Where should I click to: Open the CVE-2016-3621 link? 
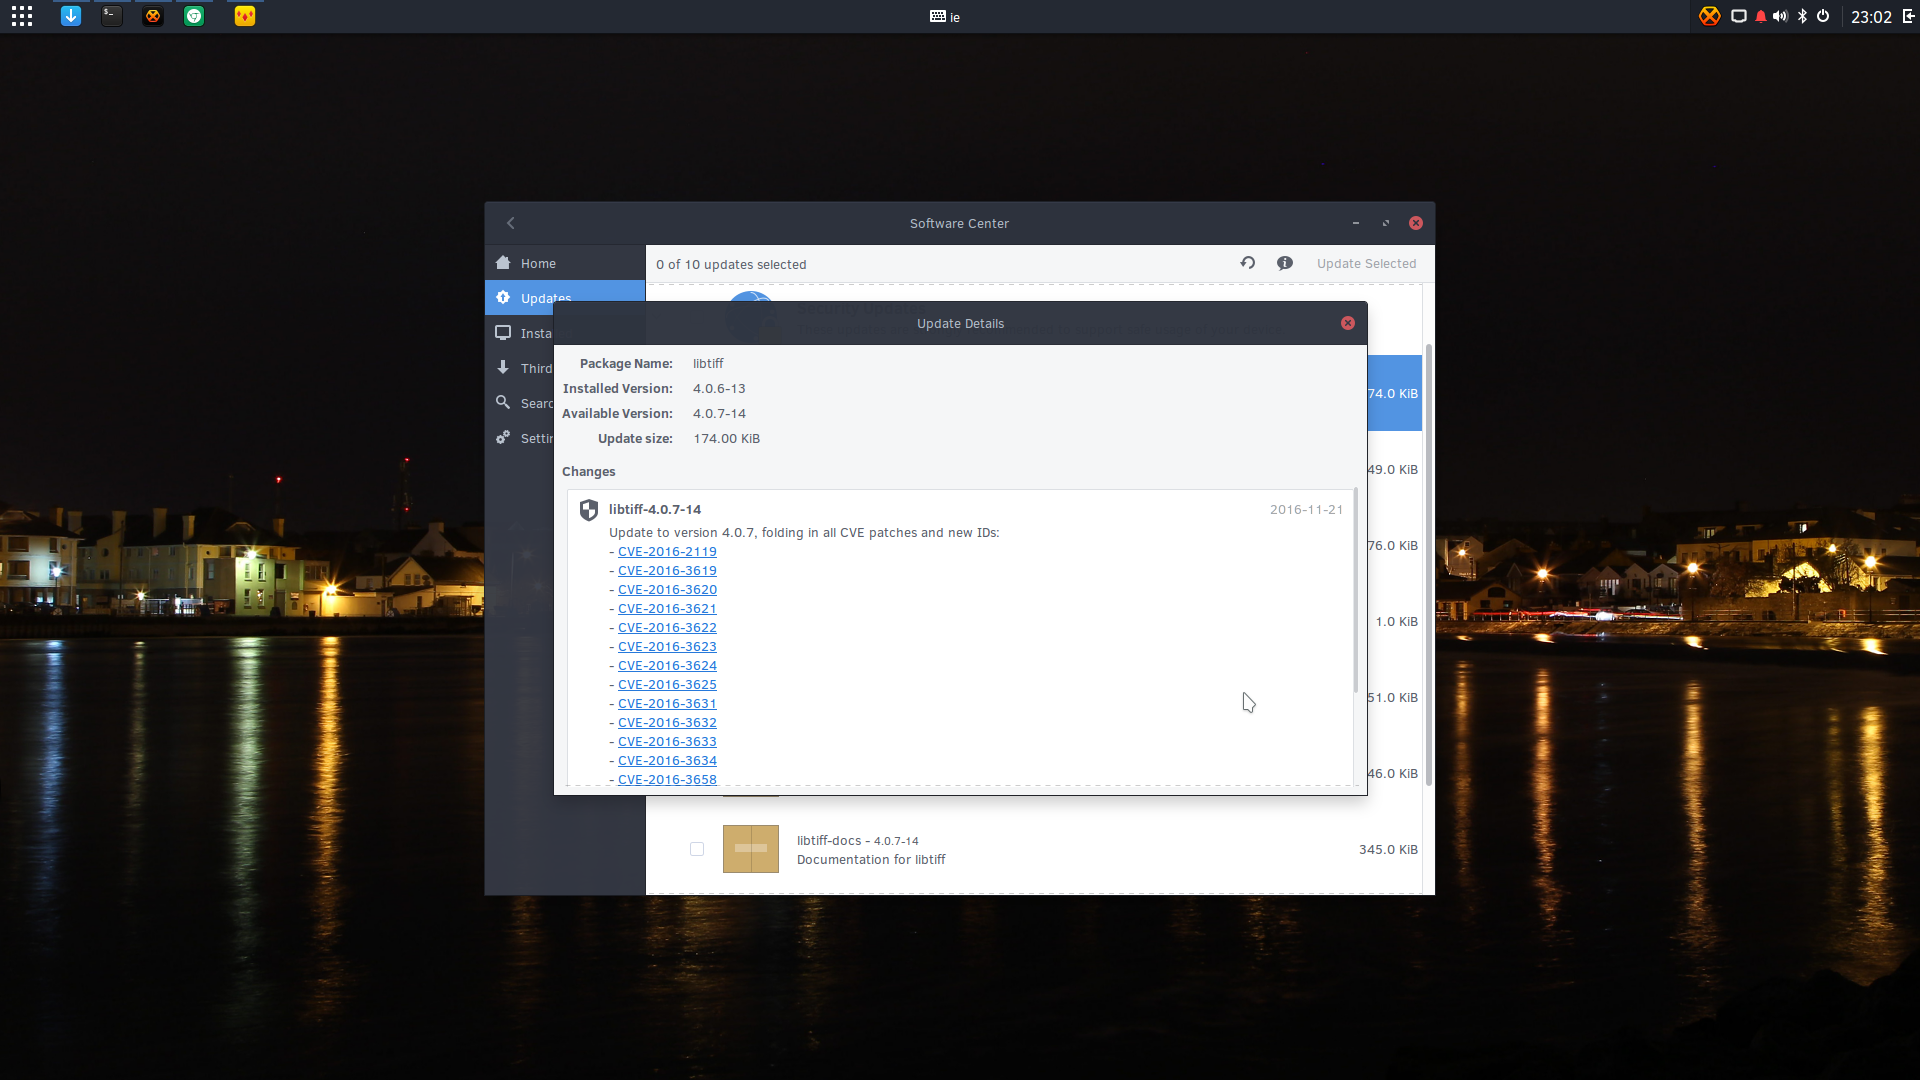667,609
